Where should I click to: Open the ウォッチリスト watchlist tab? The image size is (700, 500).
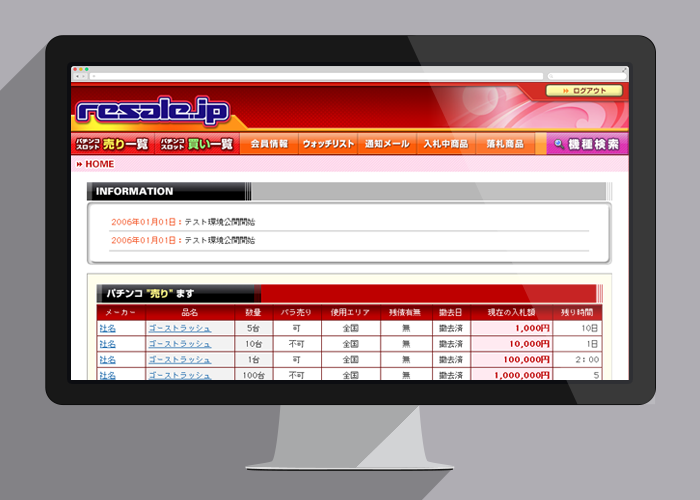(328, 144)
